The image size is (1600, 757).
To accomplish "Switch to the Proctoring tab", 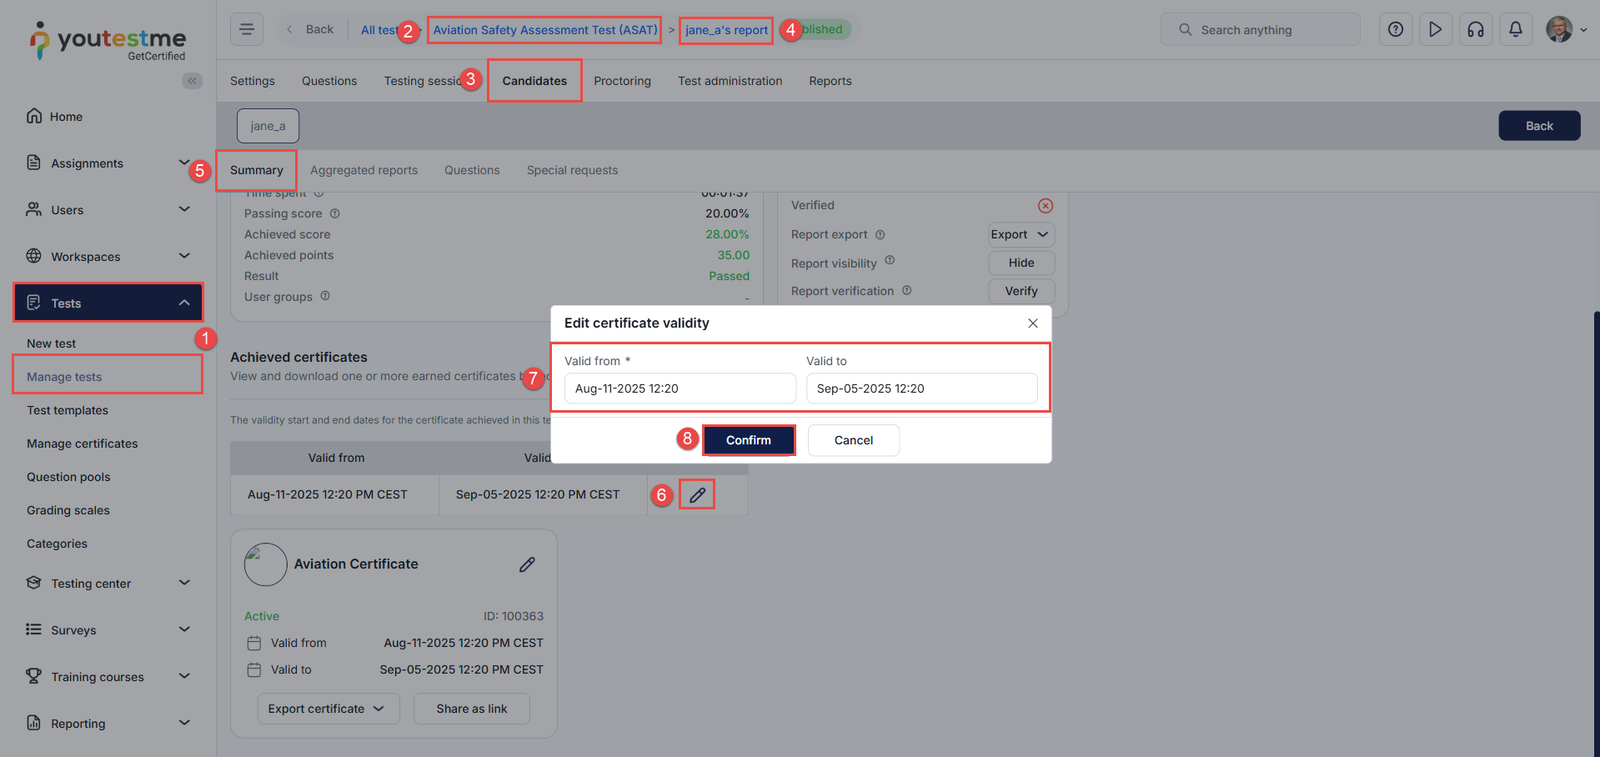I will pos(622,81).
